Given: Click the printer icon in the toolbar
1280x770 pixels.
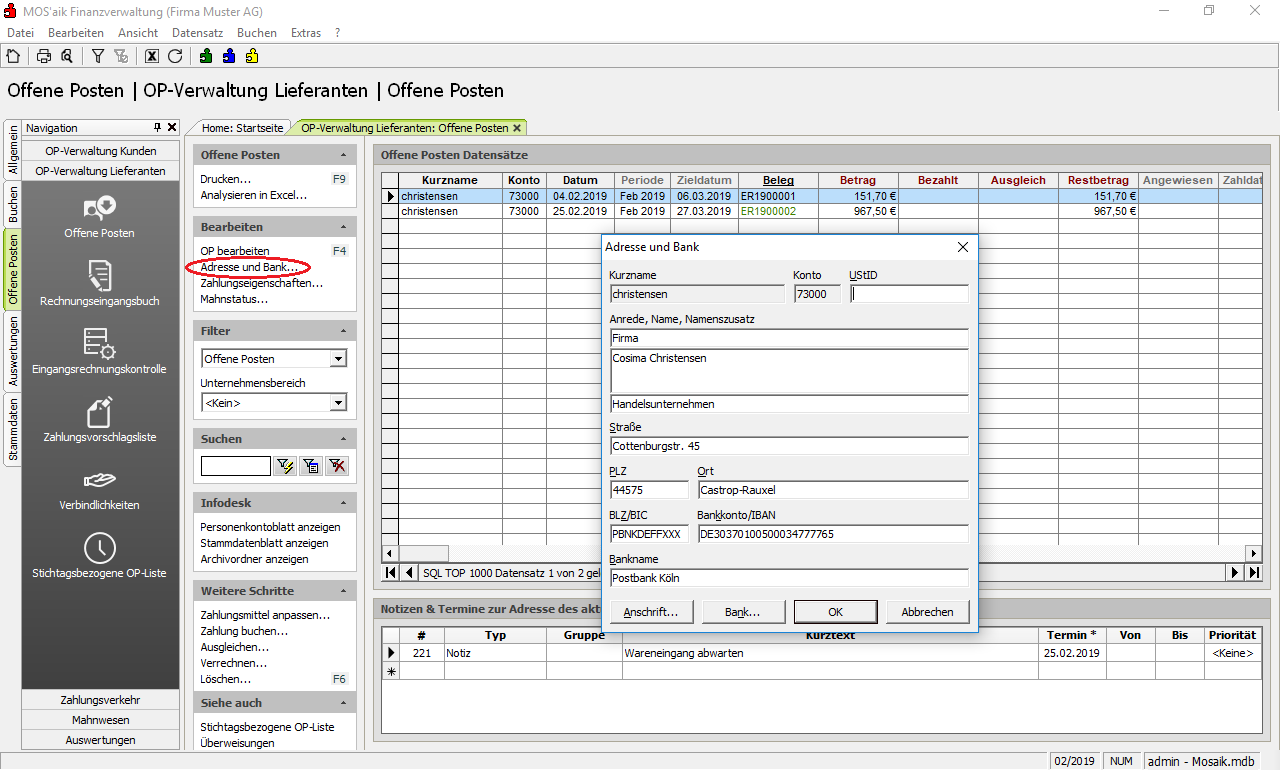Looking at the screenshot, I should [44, 56].
